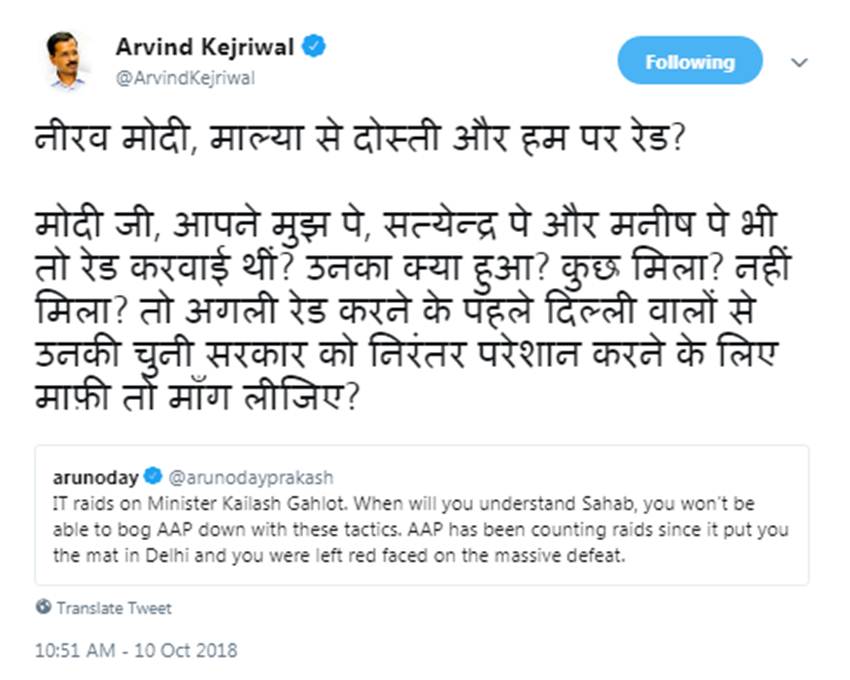The height and width of the screenshot is (680, 850).
Task: Open the quoted tweet about IT raids
Action: tap(421, 515)
